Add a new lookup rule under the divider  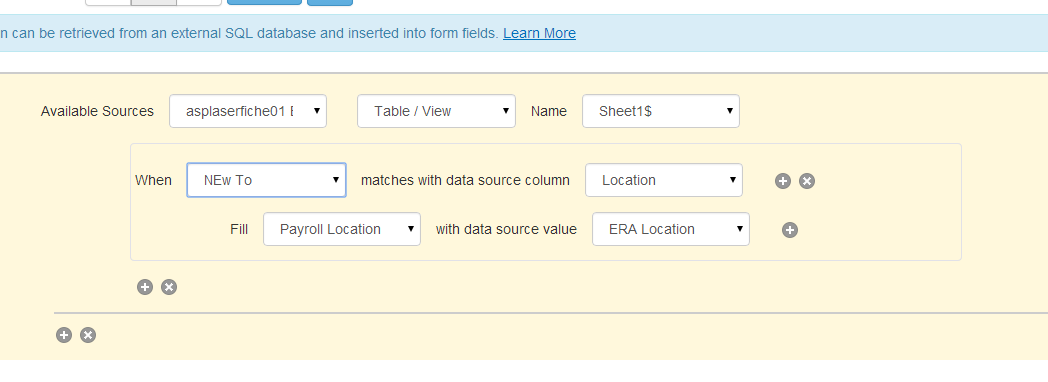point(63,335)
